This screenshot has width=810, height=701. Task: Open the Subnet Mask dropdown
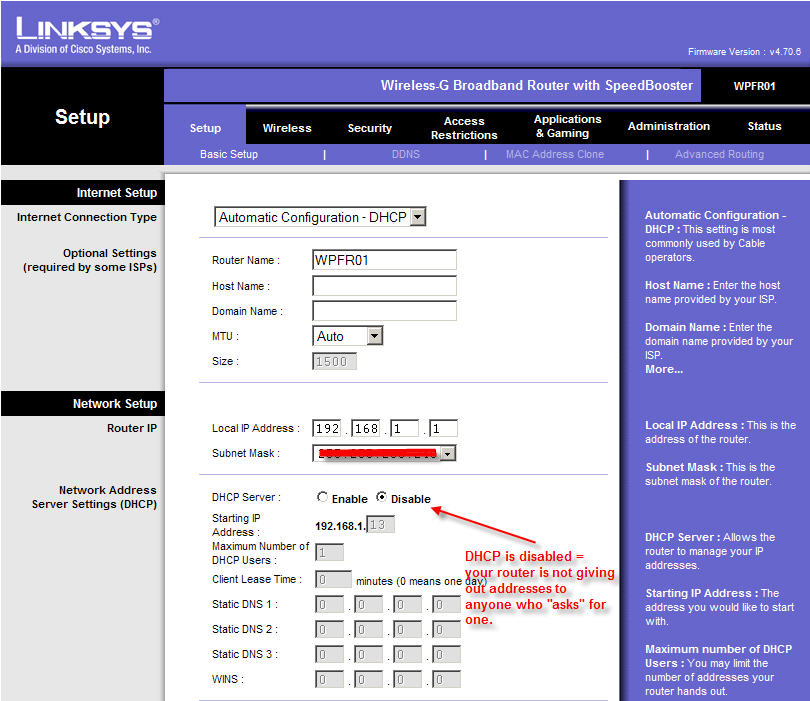coord(384,454)
